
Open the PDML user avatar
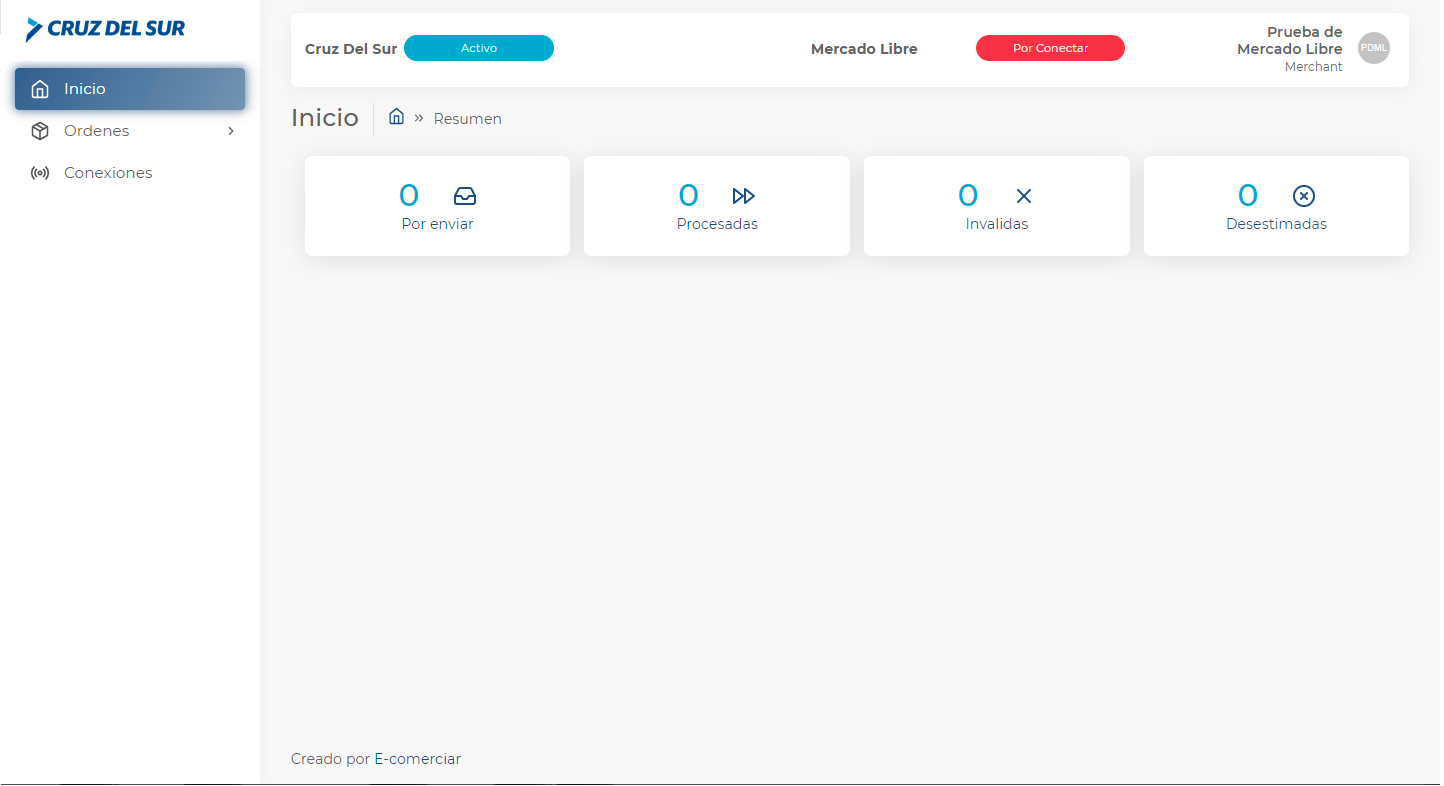(x=1373, y=48)
